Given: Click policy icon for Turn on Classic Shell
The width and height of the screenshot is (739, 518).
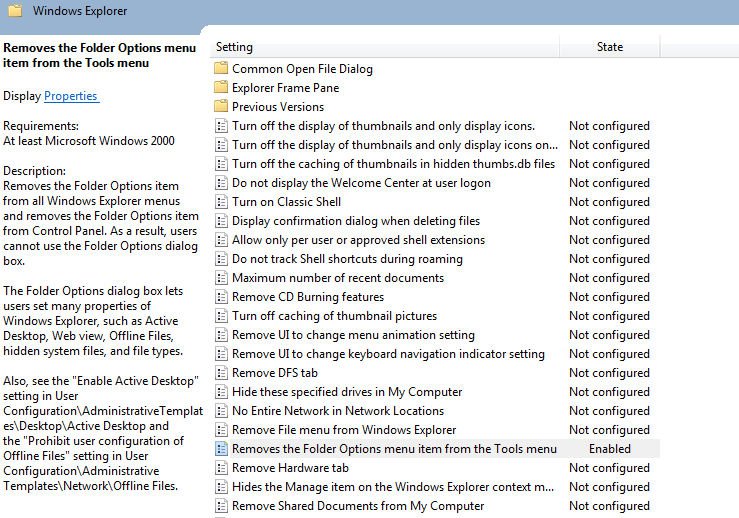Looking at the screenshot, I should tap(221, 202).
